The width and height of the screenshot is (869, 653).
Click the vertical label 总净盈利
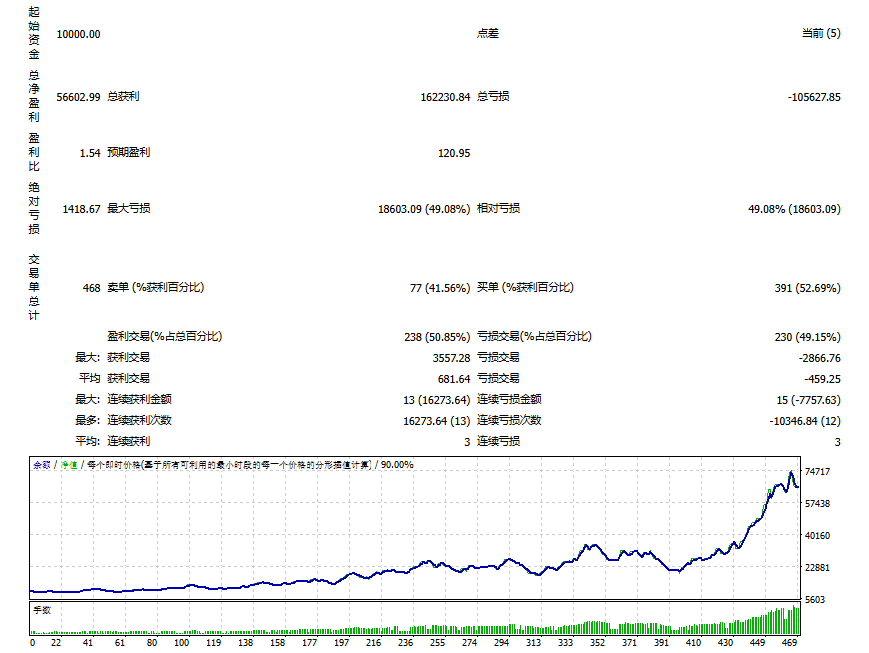(x=34, y=96)
